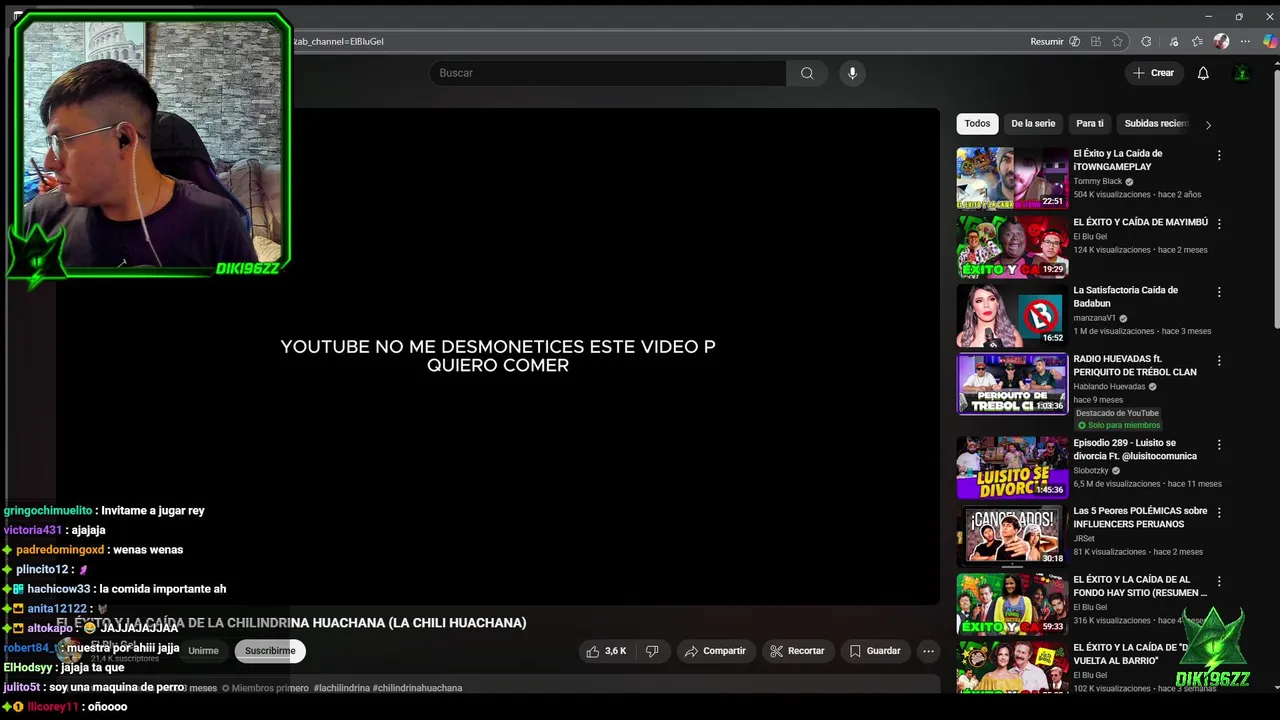Open Cancelados influencers peruanos thumbnail

pos(1012,535)
